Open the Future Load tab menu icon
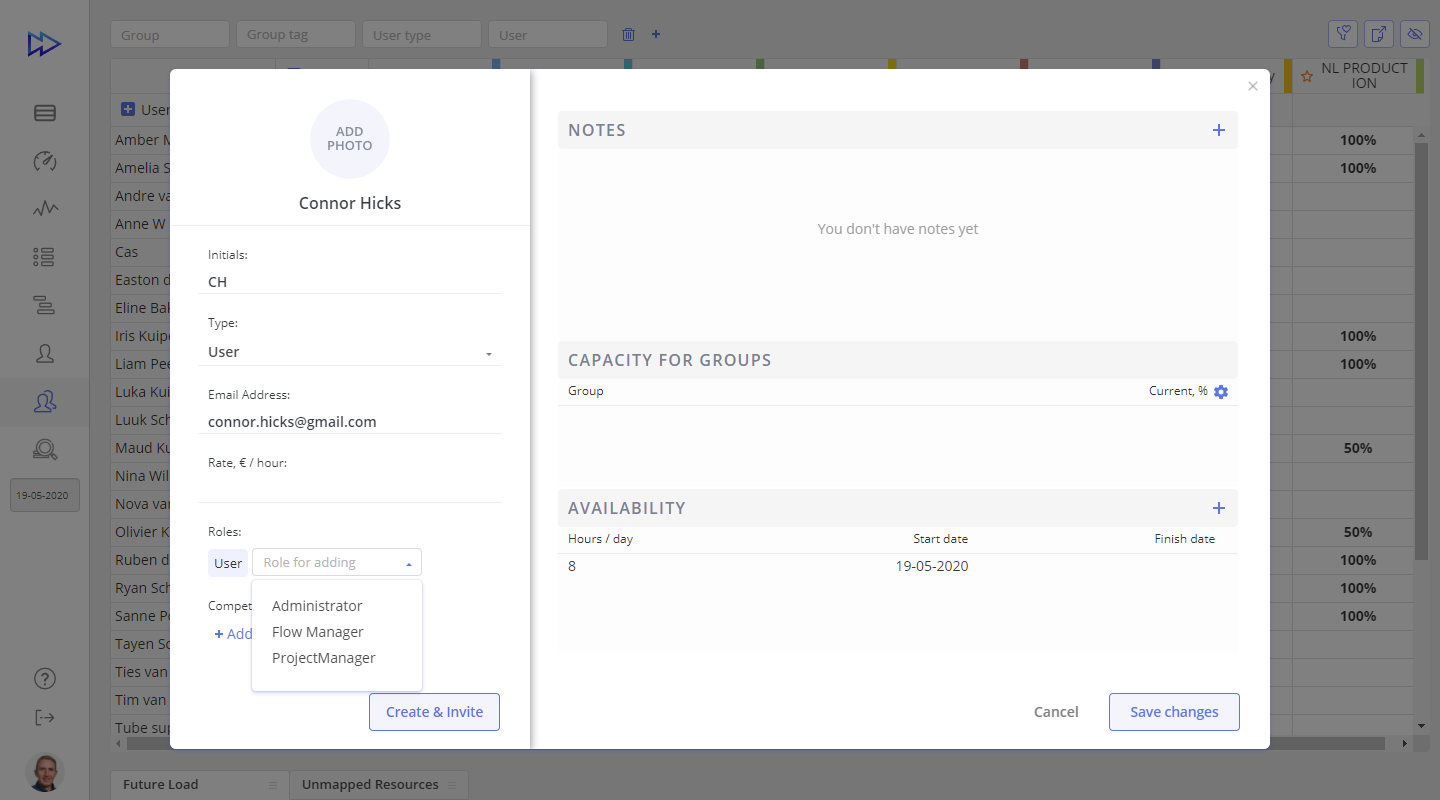 (x=273, y=785)
